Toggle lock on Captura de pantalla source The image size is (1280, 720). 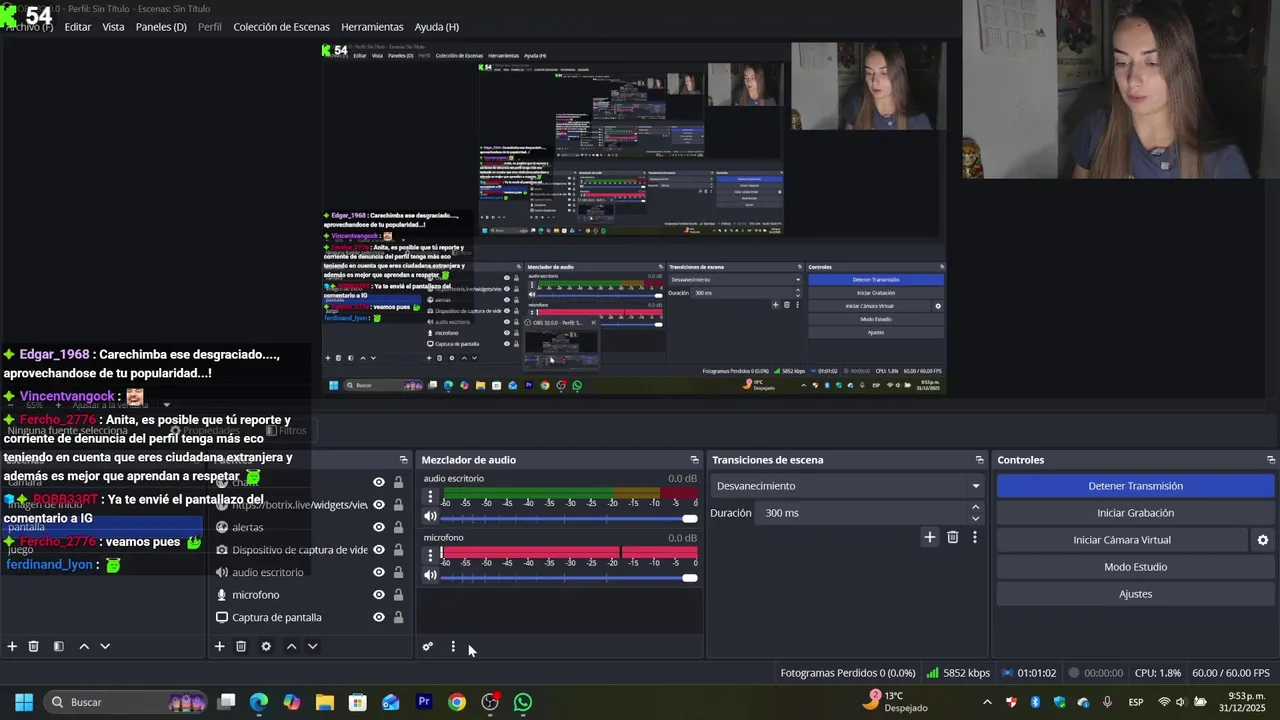[x=398, y=617]
